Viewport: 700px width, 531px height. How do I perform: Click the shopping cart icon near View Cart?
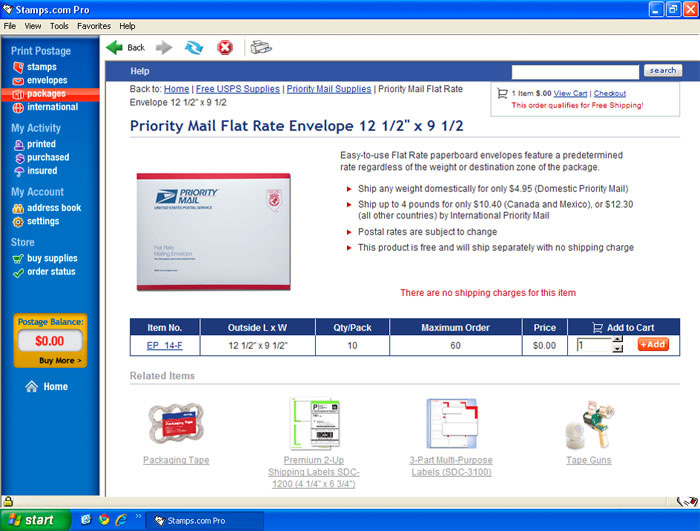pyautogui.click(x=502, y=93)
